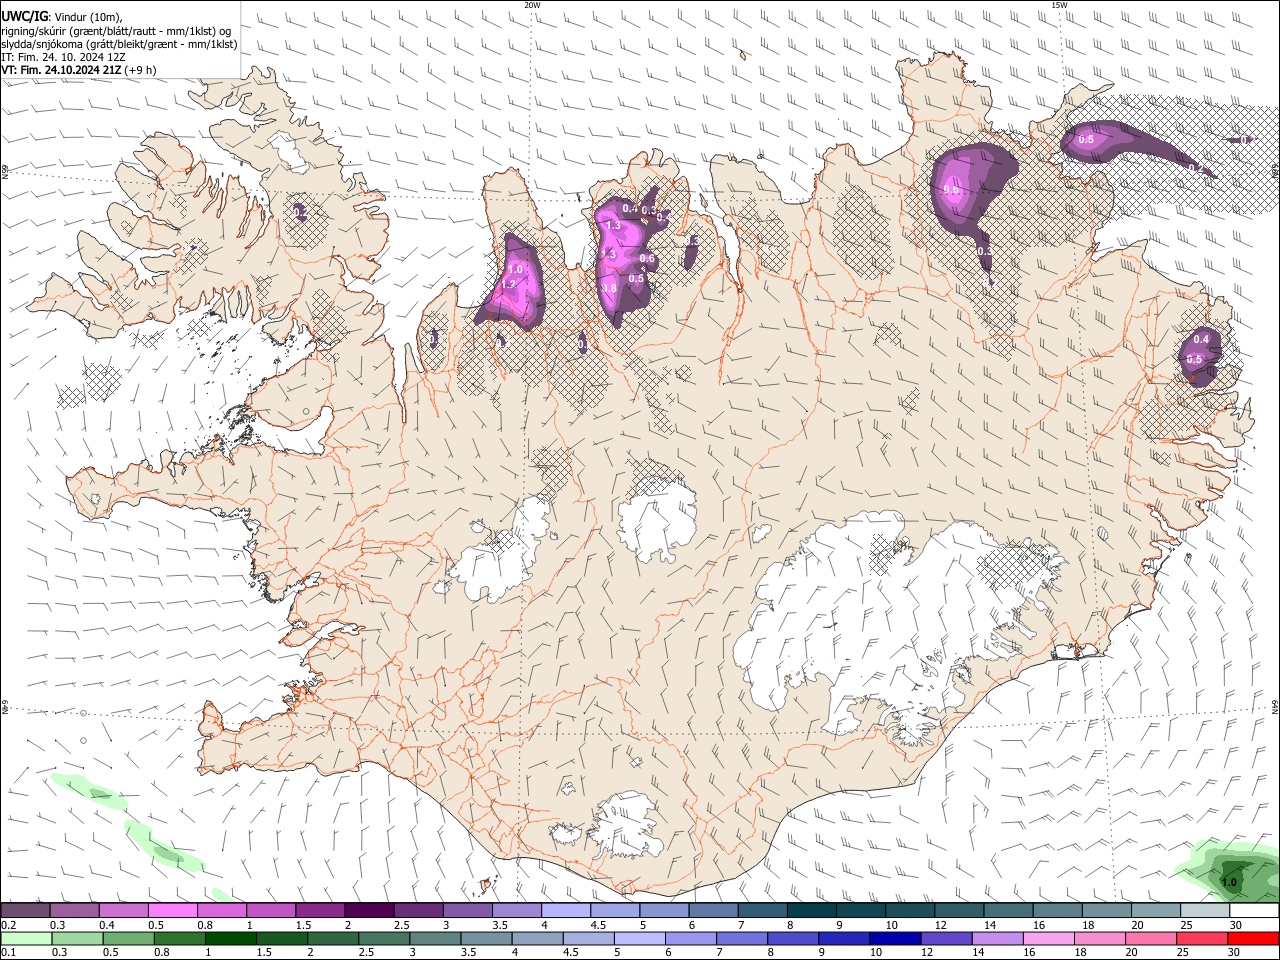Click the 'UWC/IG' title in the header box
This screenshot has height=960, width=1280.
click(24, 17)
